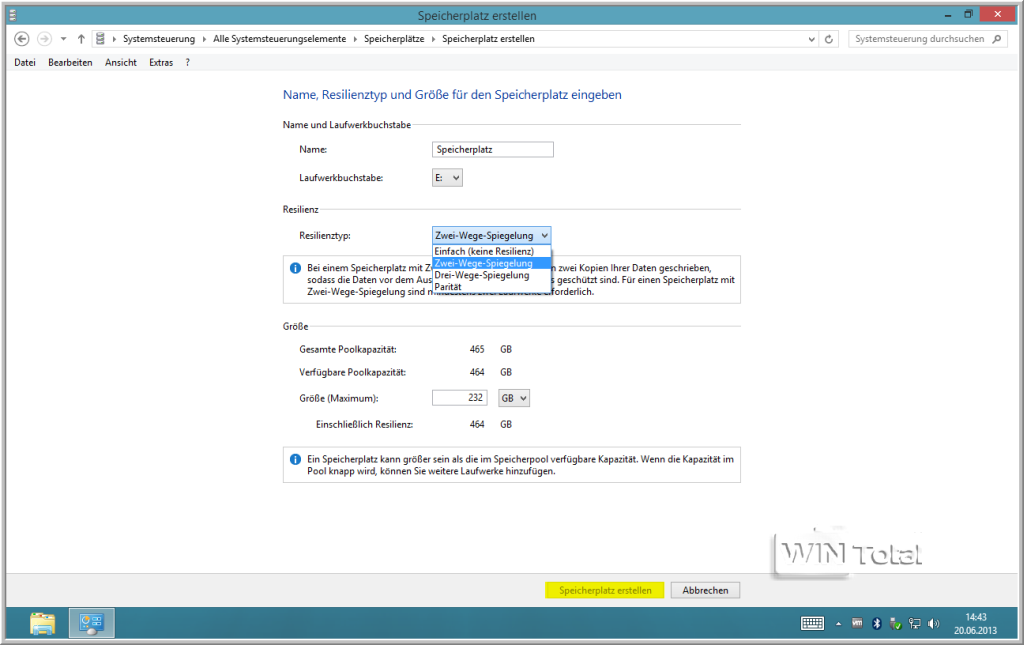Open recent locations dropdown arrow
The width and height of the screenshot is (1024, 645).
(63, 39)
